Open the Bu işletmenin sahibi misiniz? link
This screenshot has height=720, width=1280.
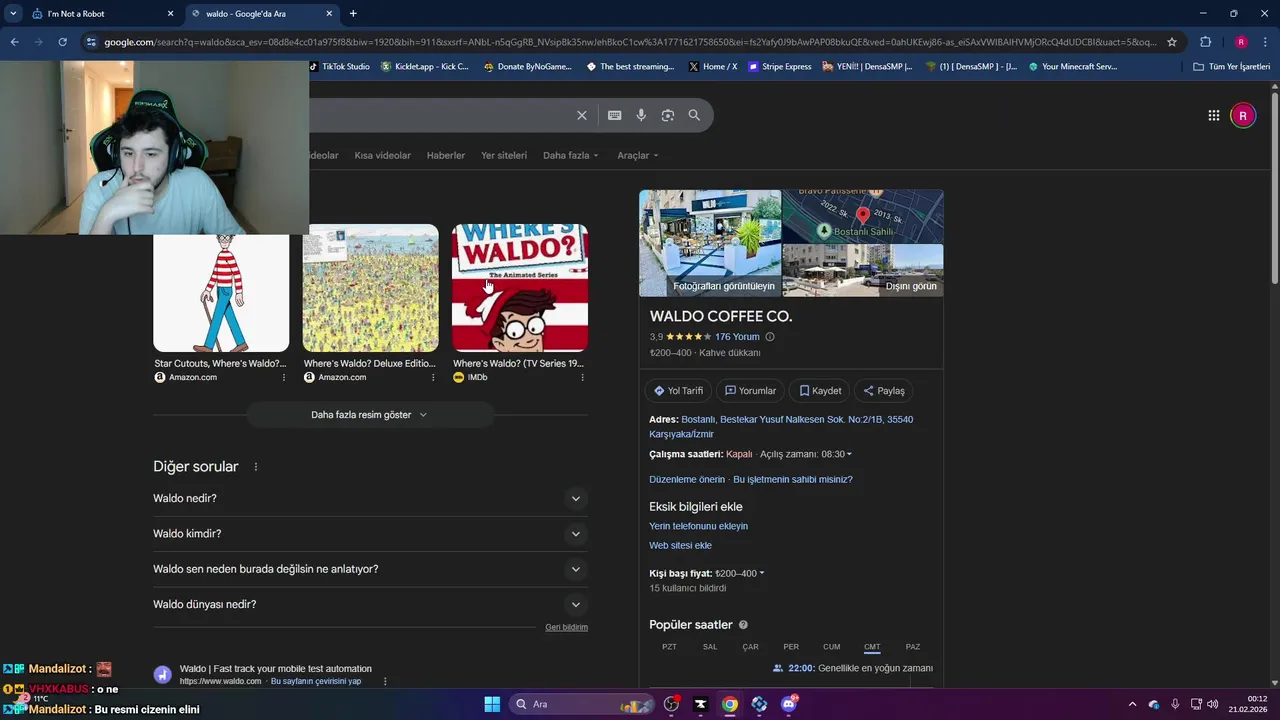tap(793, 480)
